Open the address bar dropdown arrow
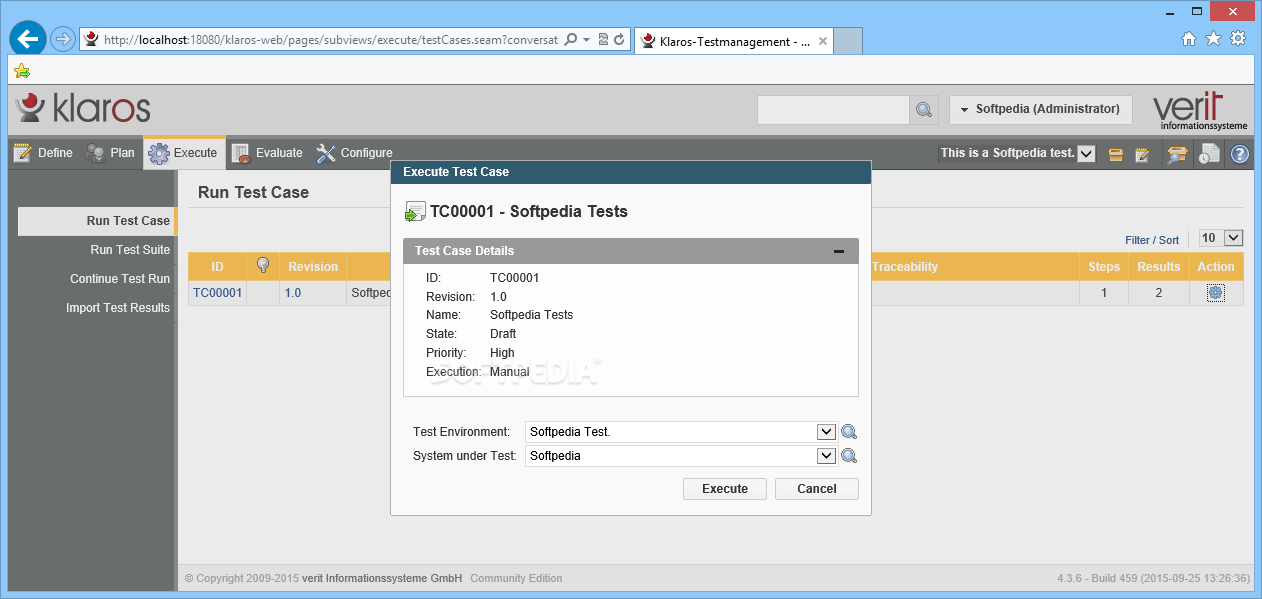The height and width of the screenshot is (599, 1262). [x=586, y=40]
